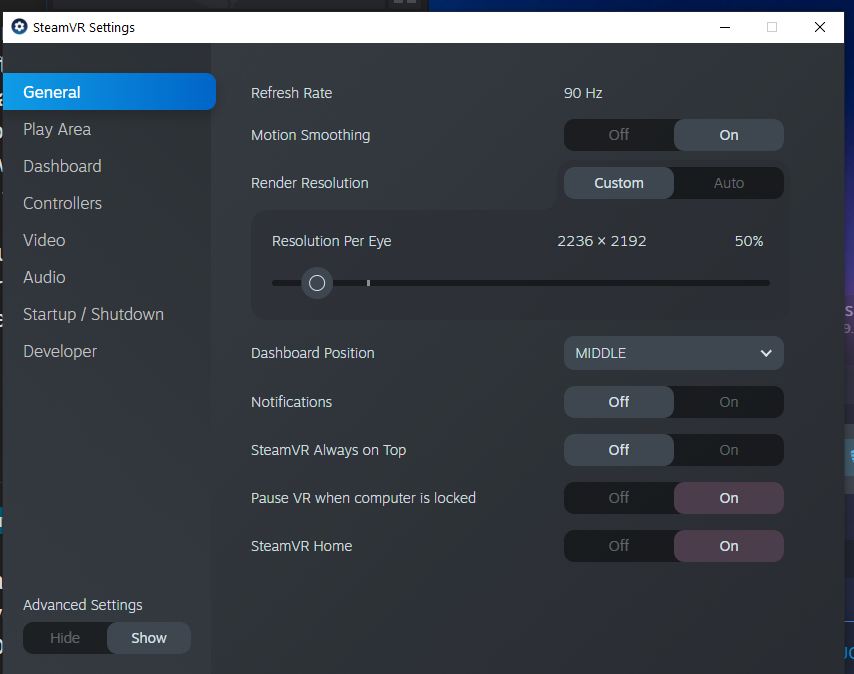
Task: Close the SteamVR Settings window
Action: (x=820, y=27)
